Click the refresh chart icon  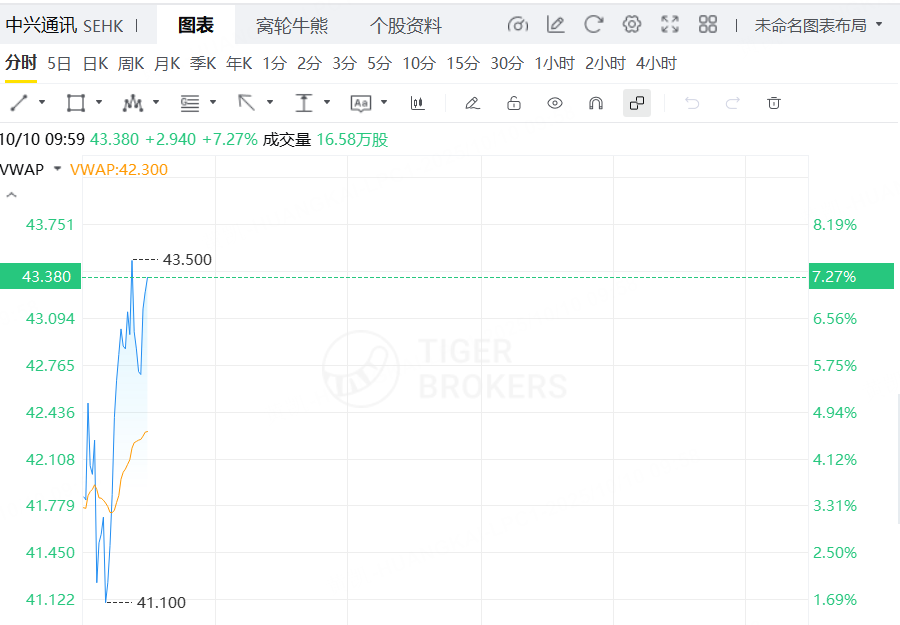pos(594,25)
